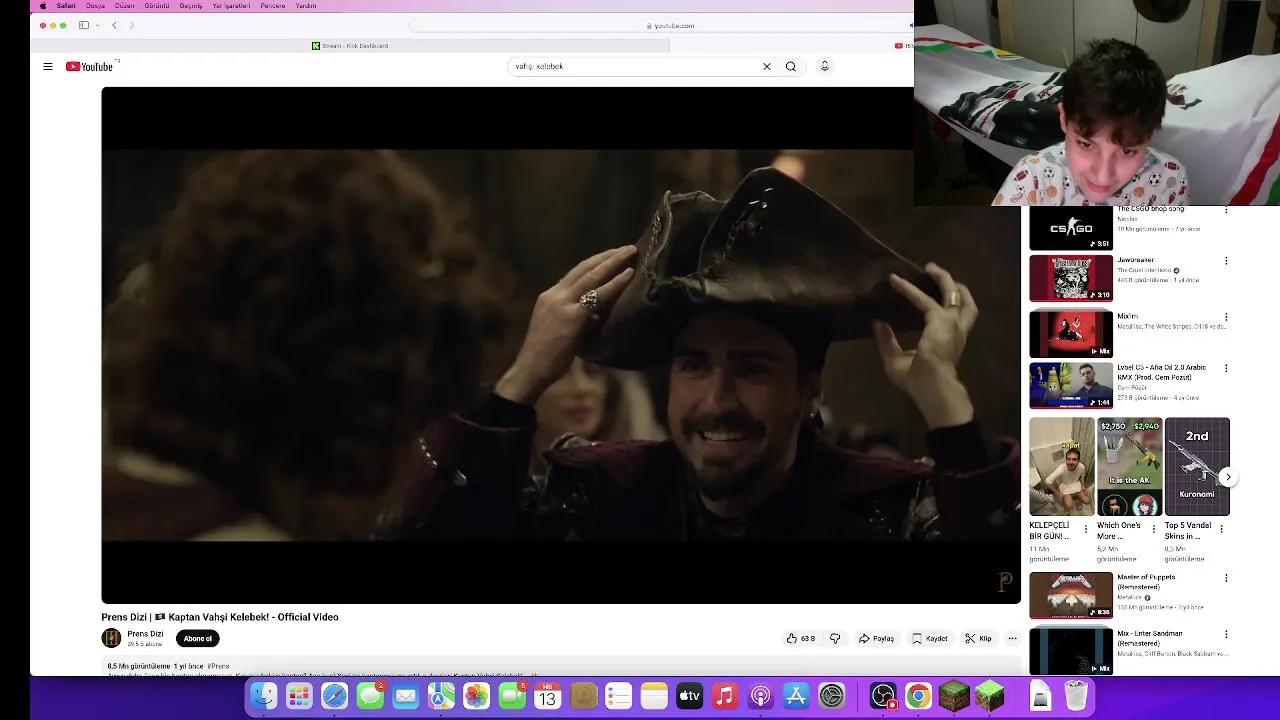1280x720 pixels.
Task: Like the video with thumbs up
Action: point(801,638)
